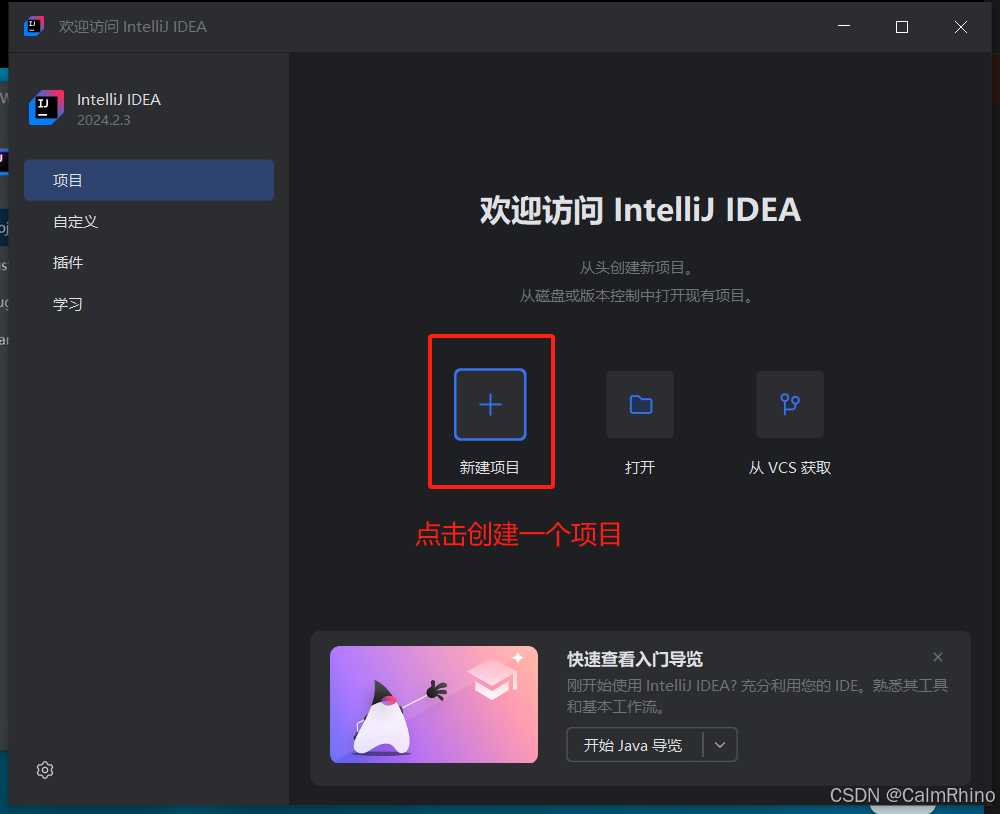Click the IntelliJ icon in the title bar
Image resolution: width=1000 pixels, height=814 pixels.
point(34,26)
